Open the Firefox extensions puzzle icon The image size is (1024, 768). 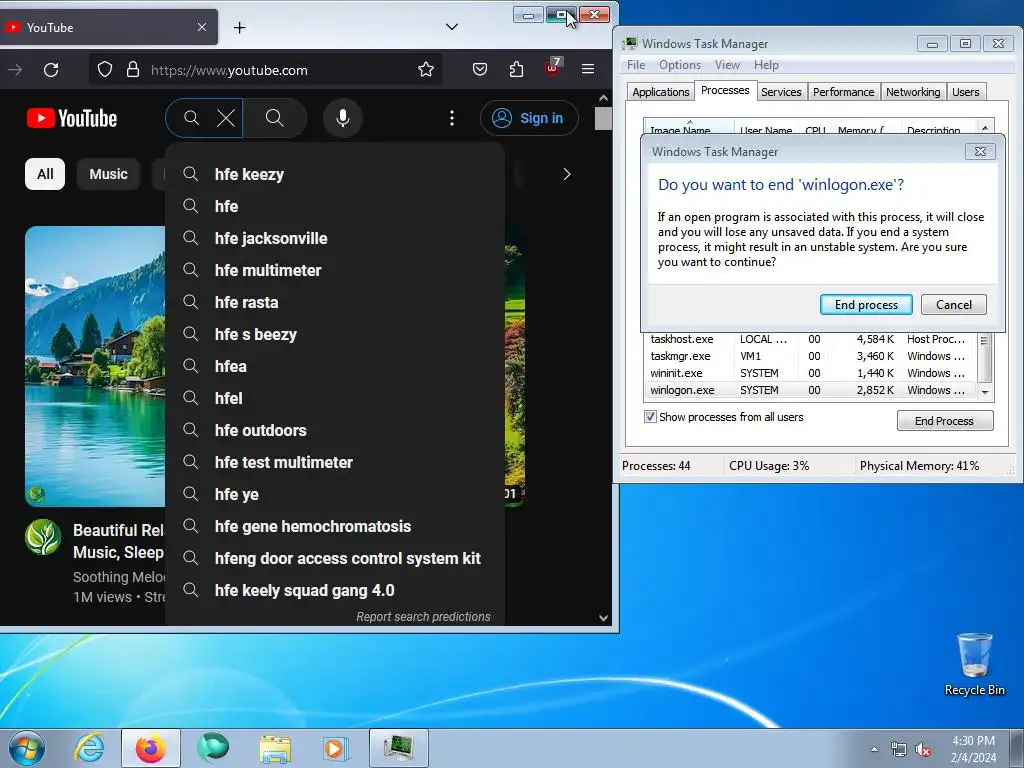coord(516,69)
